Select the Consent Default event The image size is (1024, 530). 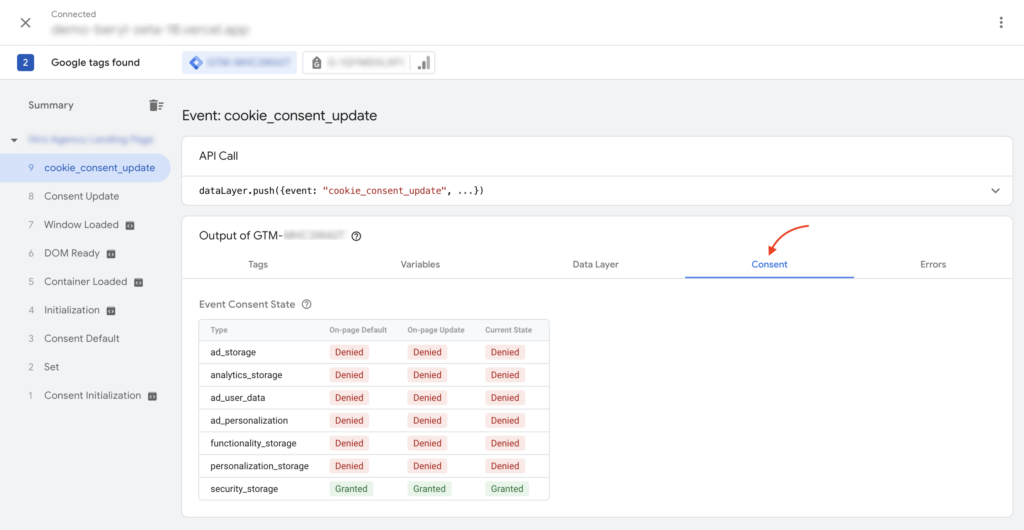(81, 339)
